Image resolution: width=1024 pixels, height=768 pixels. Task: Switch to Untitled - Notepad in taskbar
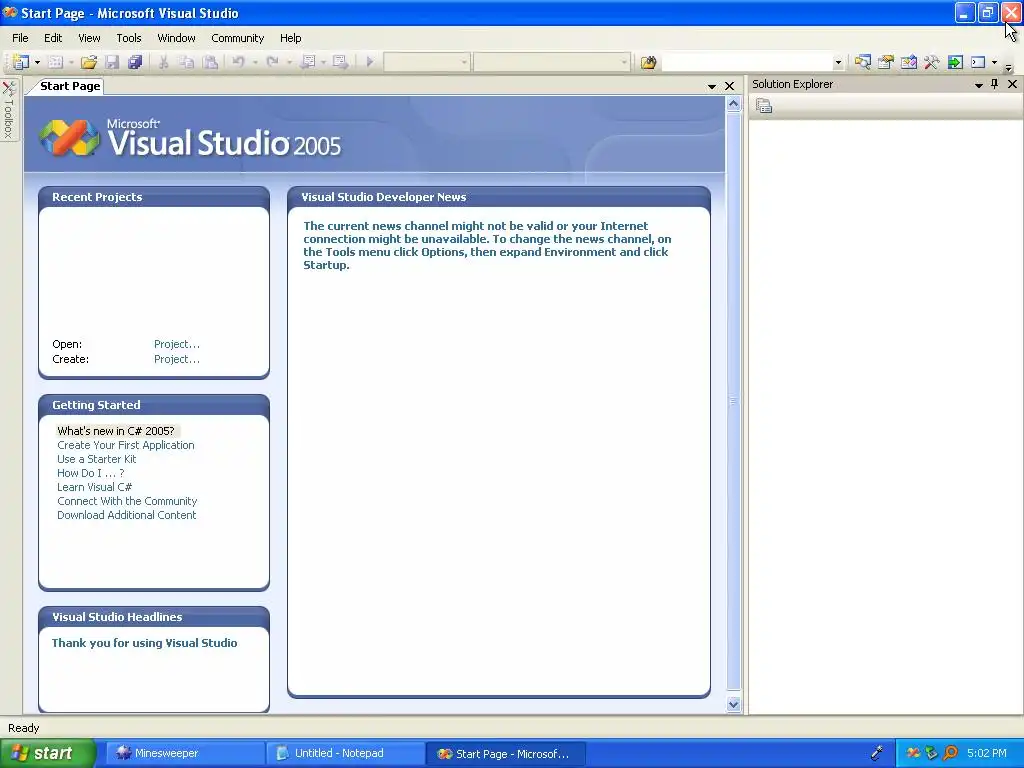click(345, 754)
